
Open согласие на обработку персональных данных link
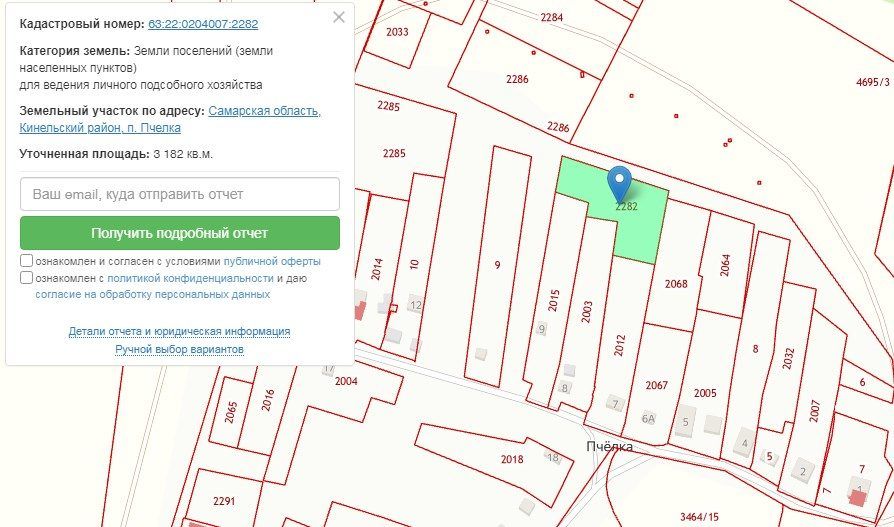click(x=152, y=295)
